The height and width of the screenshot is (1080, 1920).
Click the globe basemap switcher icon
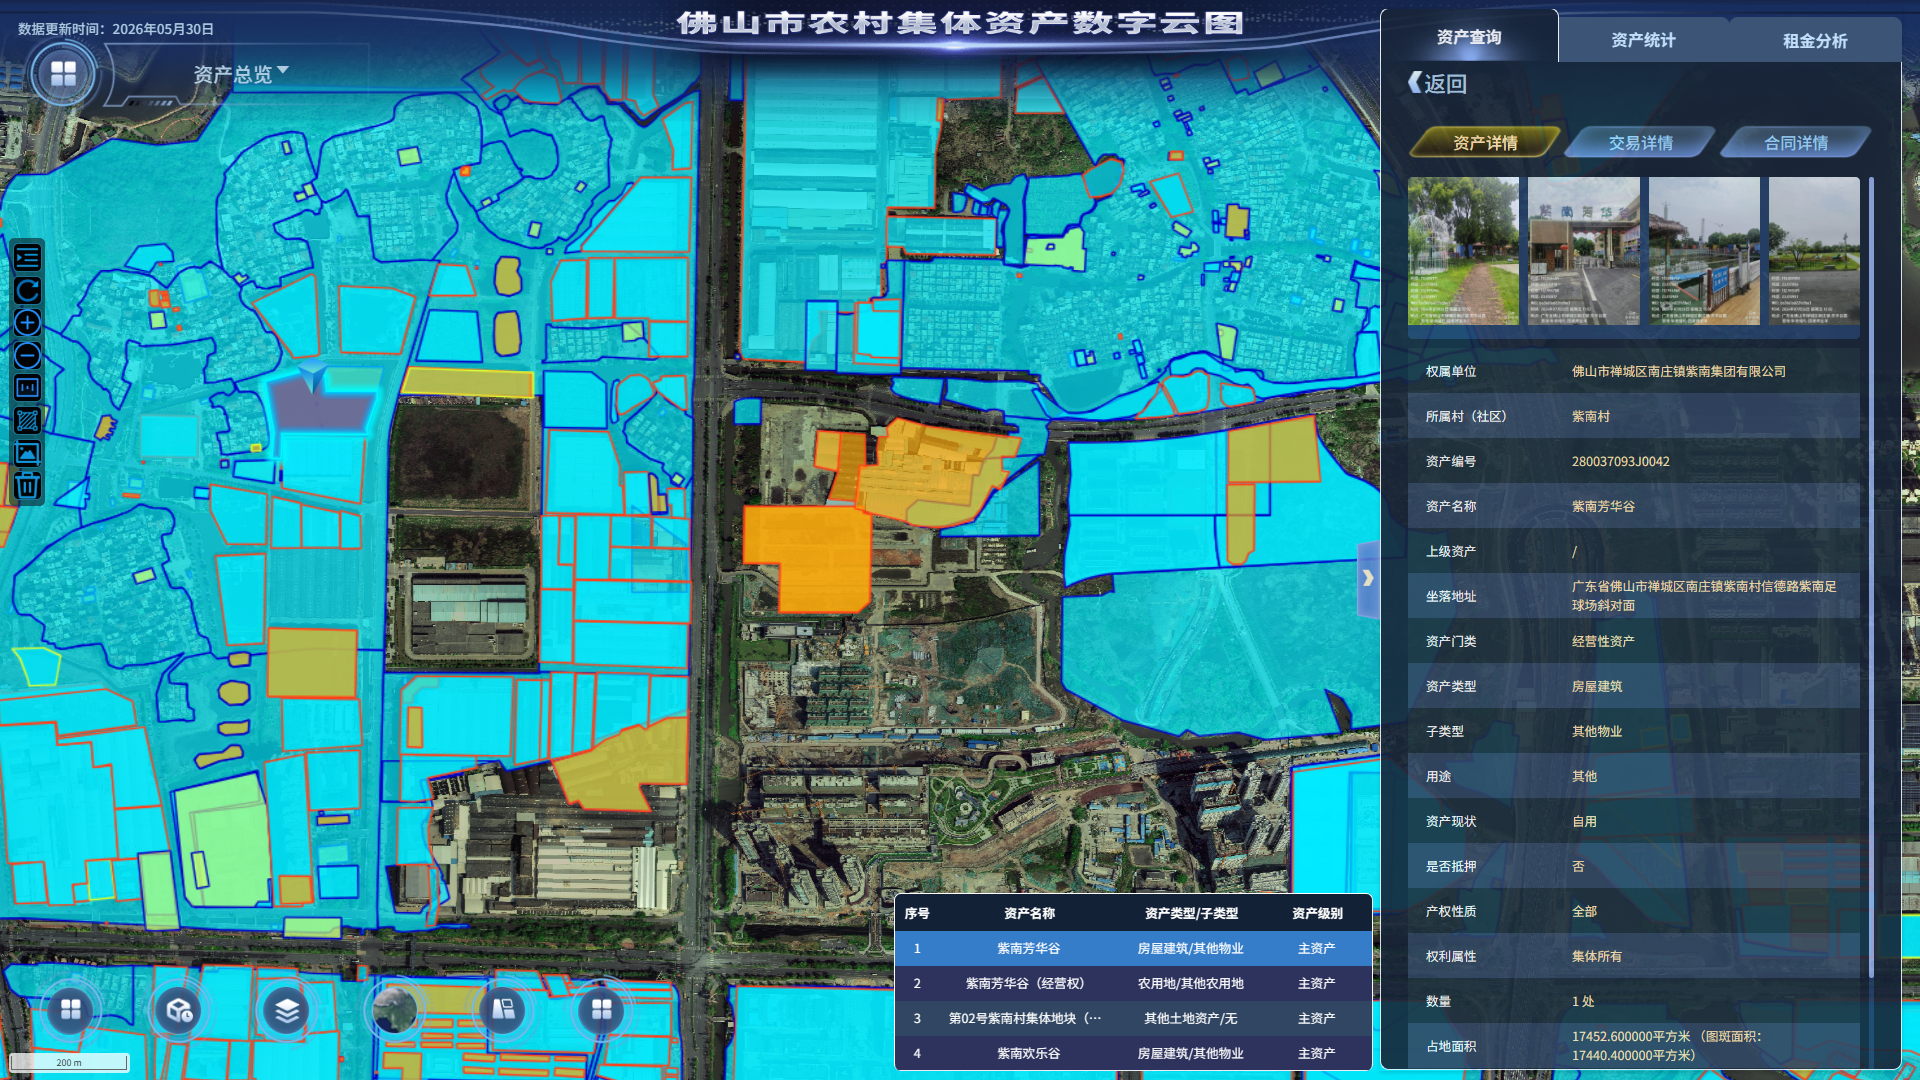395,1011
